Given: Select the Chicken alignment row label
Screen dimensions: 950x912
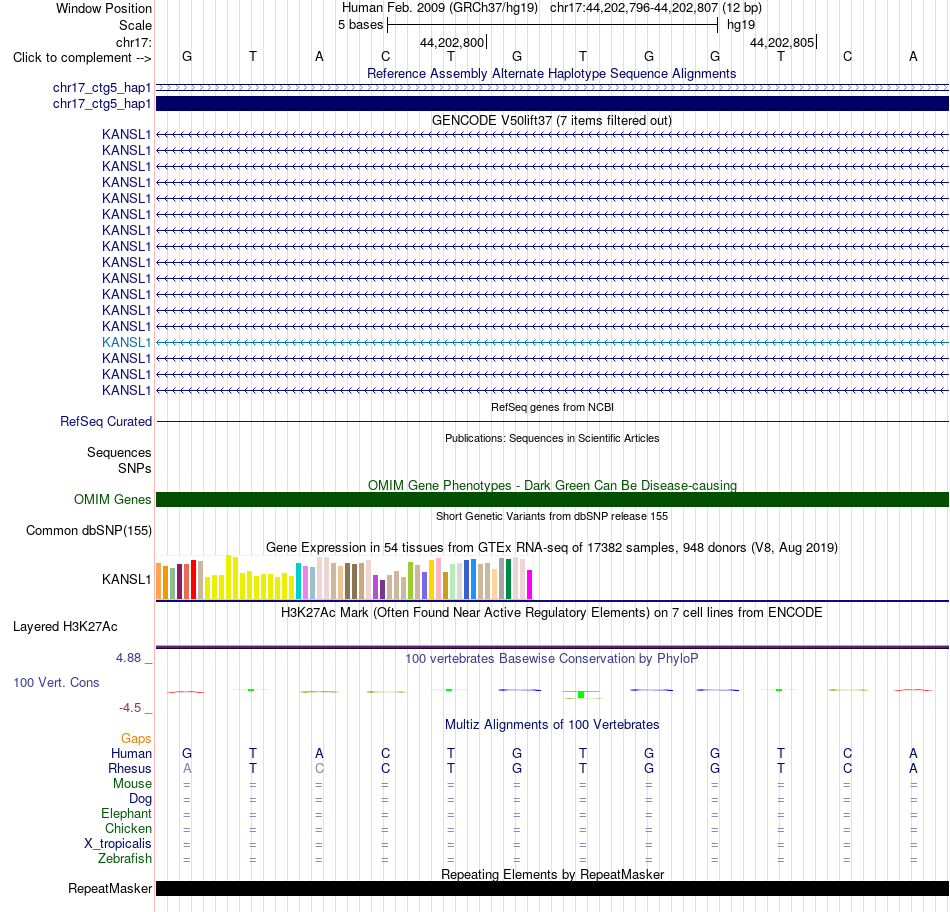Looking at the screenshot, I should click(128, 828).
